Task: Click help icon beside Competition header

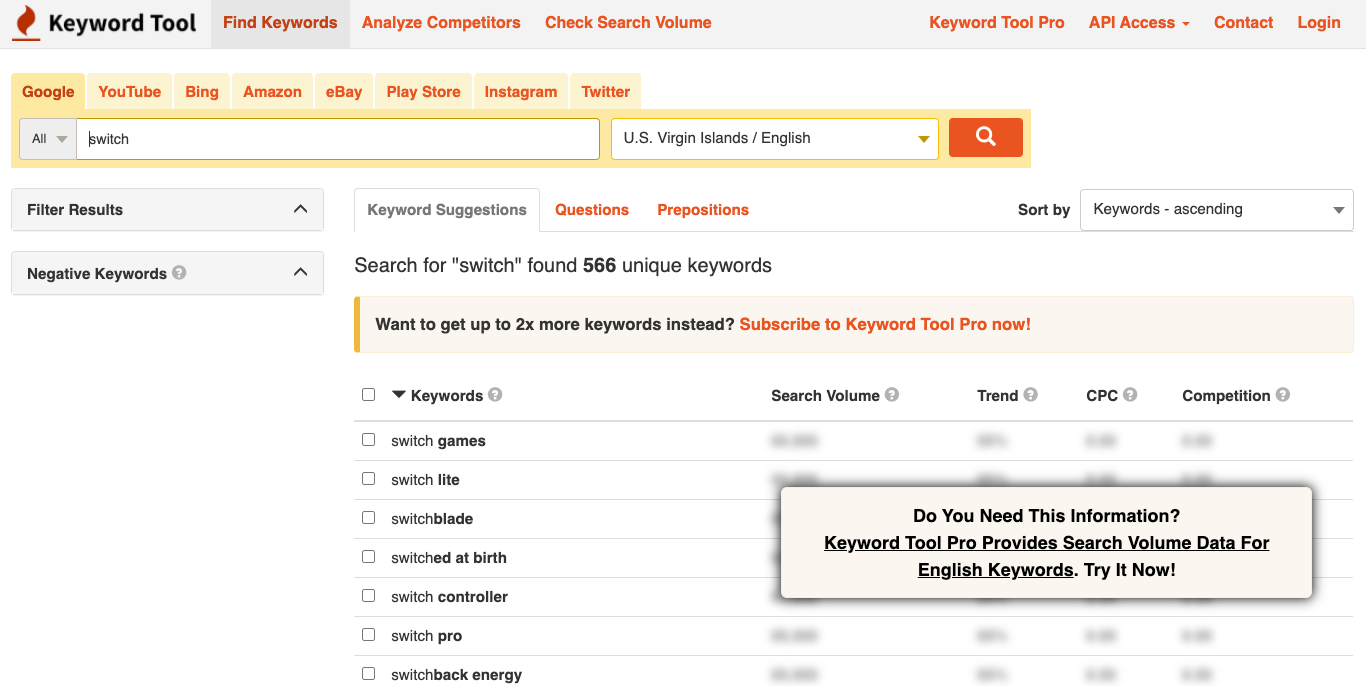Action: (1282, 395)
